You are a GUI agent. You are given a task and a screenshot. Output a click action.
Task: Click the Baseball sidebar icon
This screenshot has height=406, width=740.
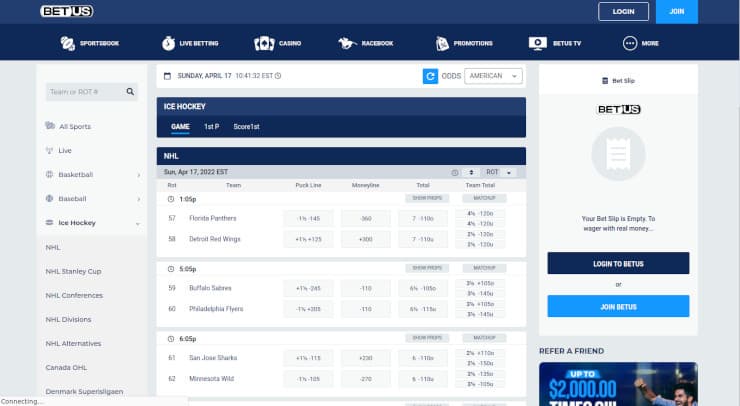point(49,199)
